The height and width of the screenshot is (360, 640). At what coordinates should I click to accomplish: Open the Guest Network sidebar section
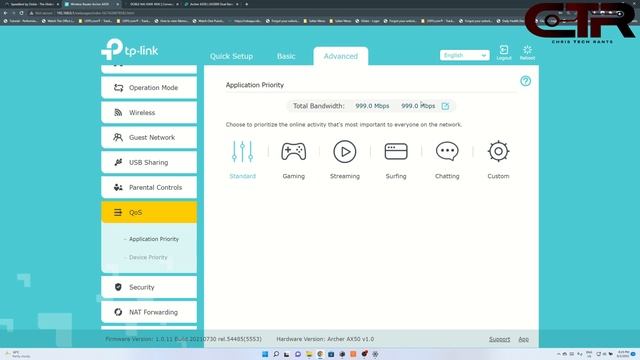tap(149, 138)
